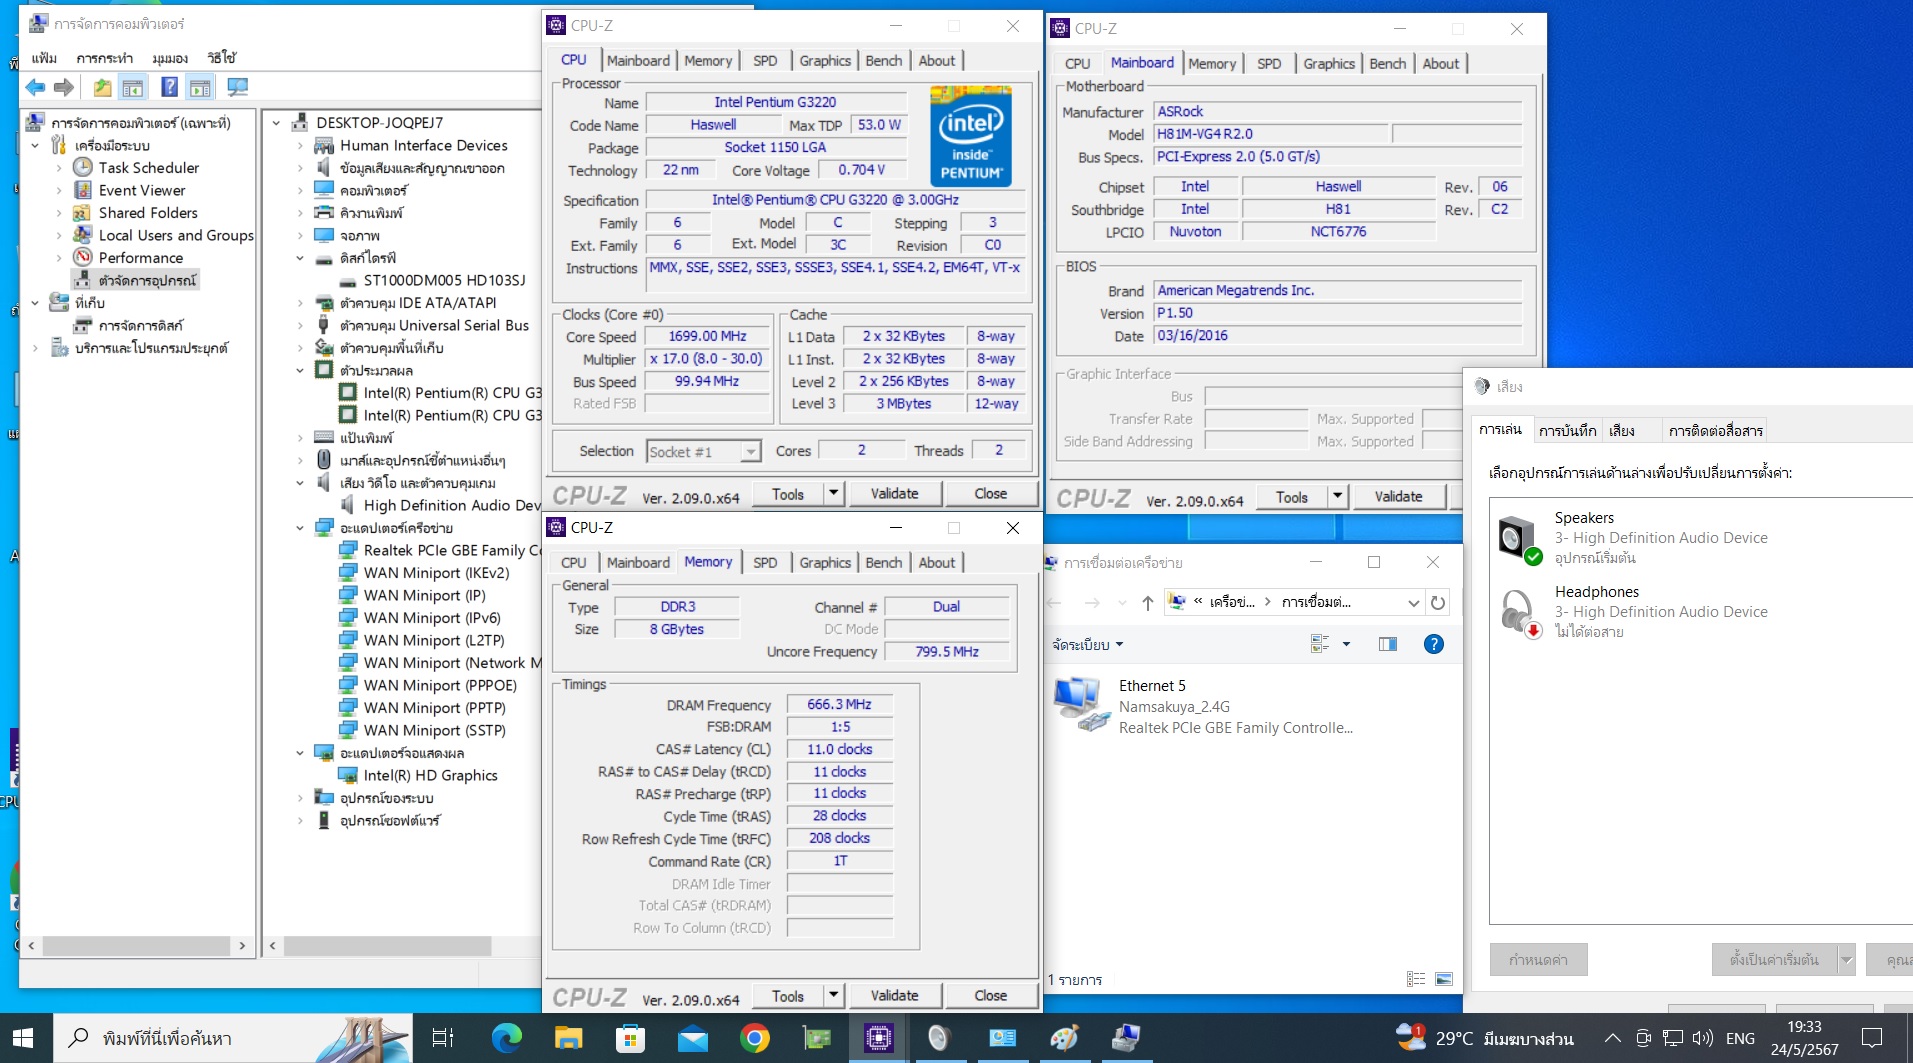Click the Computer Management tree horizontal scrollbar
This screenshot has height=1063, width=1913.
[x=136, y=946]
